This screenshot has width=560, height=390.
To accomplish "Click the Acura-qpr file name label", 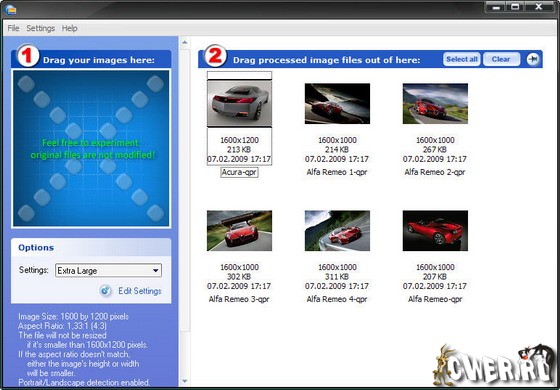I will (239, 172).
